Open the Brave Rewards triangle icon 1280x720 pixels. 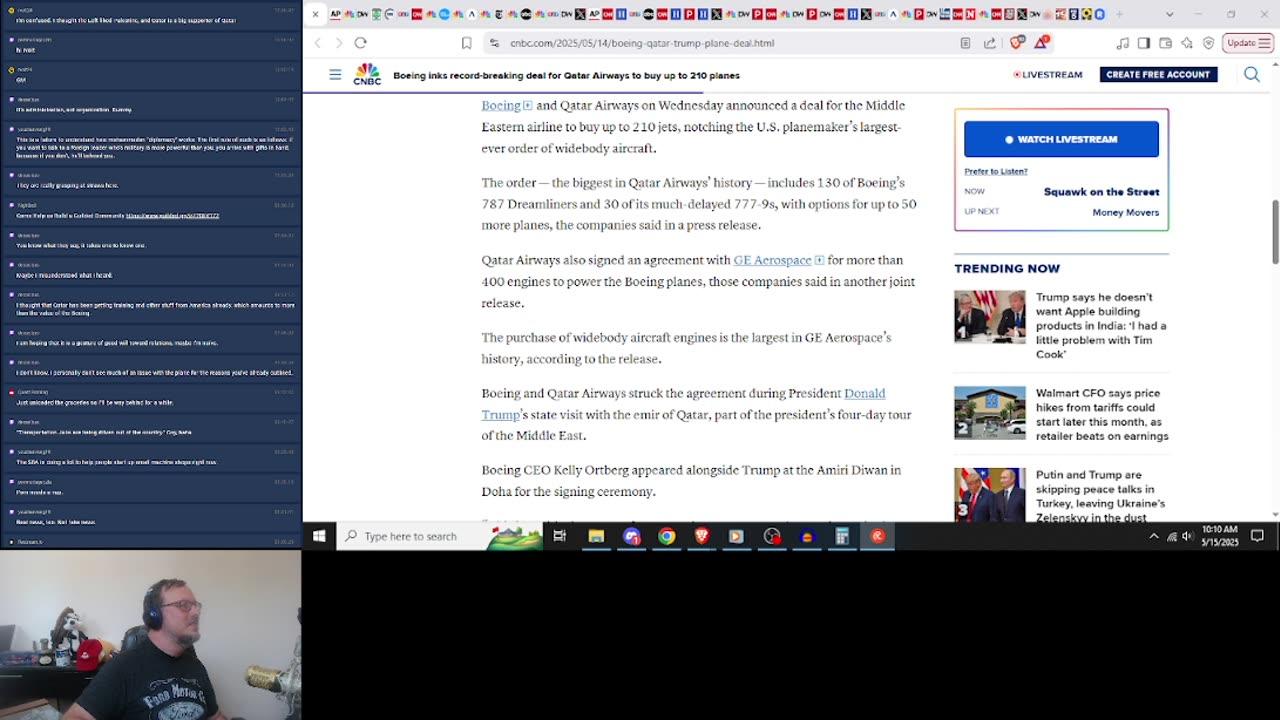pos(1041,43)
